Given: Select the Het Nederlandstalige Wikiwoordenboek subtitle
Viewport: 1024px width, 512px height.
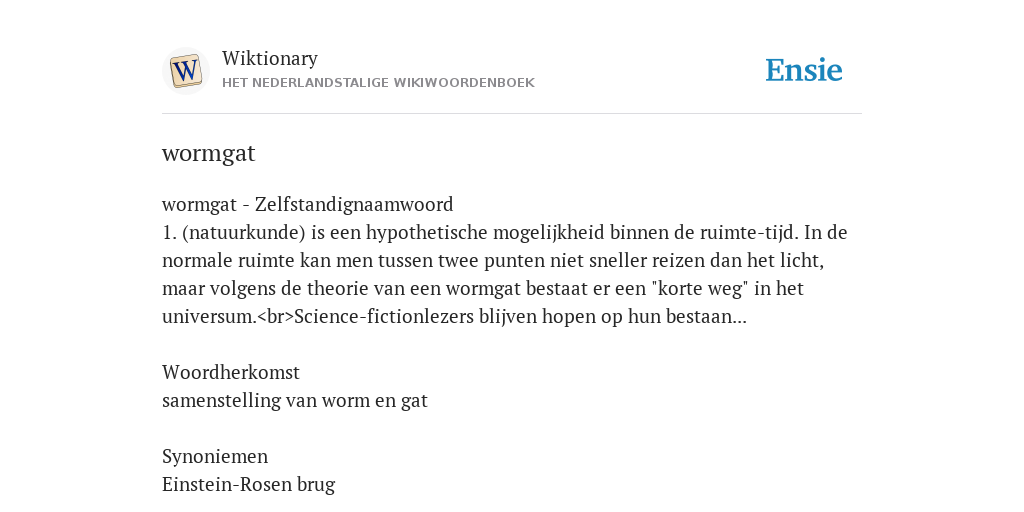Looking at the screenshot, I should coord(378,83).
